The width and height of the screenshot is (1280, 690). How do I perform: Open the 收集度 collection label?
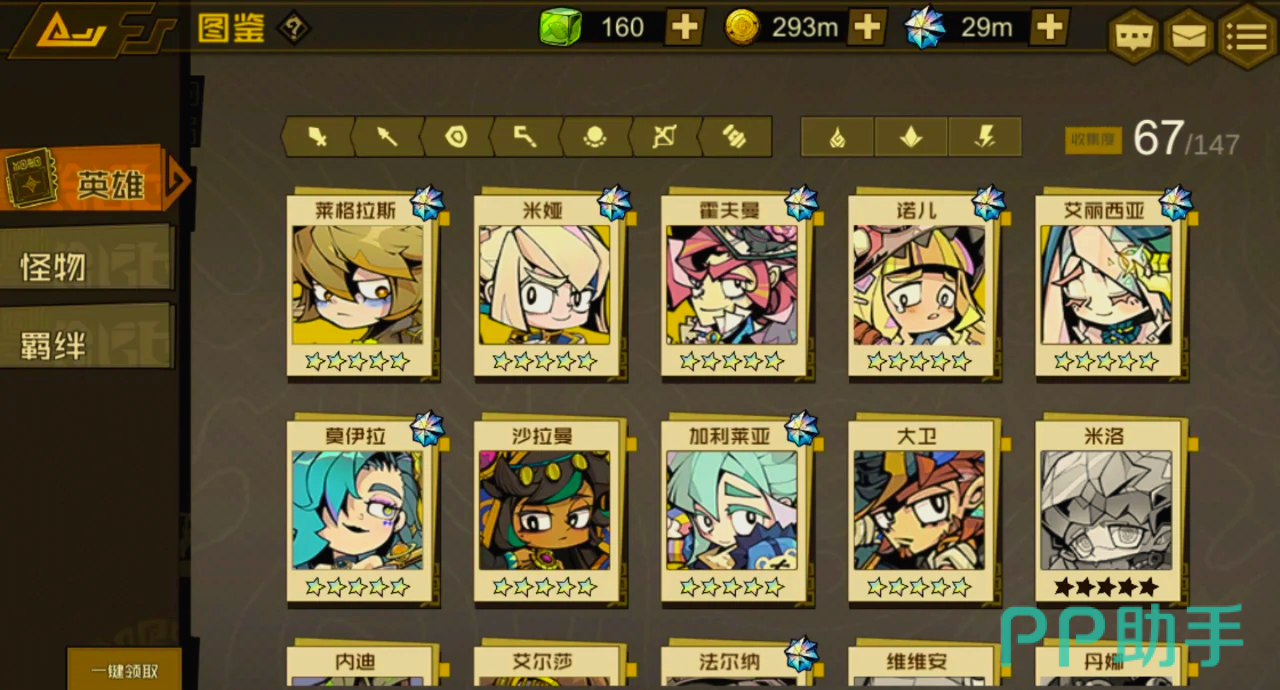click(x=1093, y=141)
